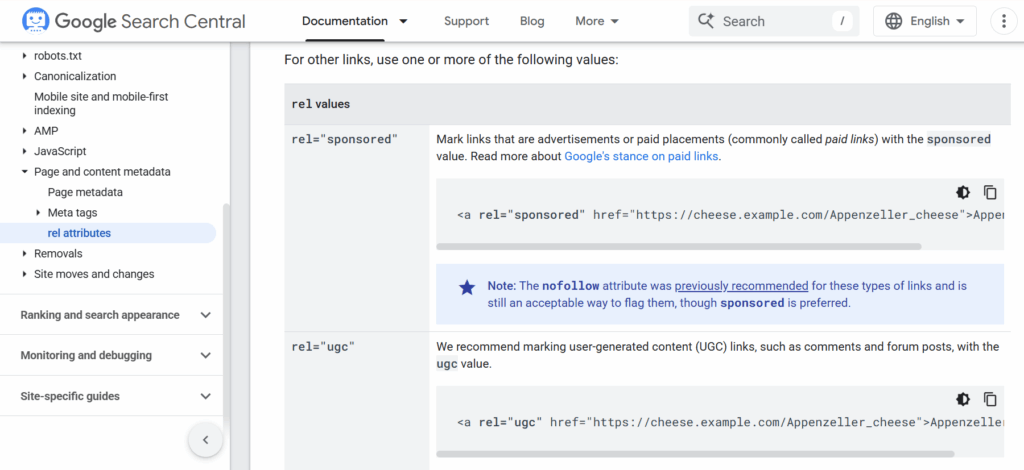Toggle dark theme on ugc code sample
This screenshot has width=1024, height=470.
[x=963, y=399]
